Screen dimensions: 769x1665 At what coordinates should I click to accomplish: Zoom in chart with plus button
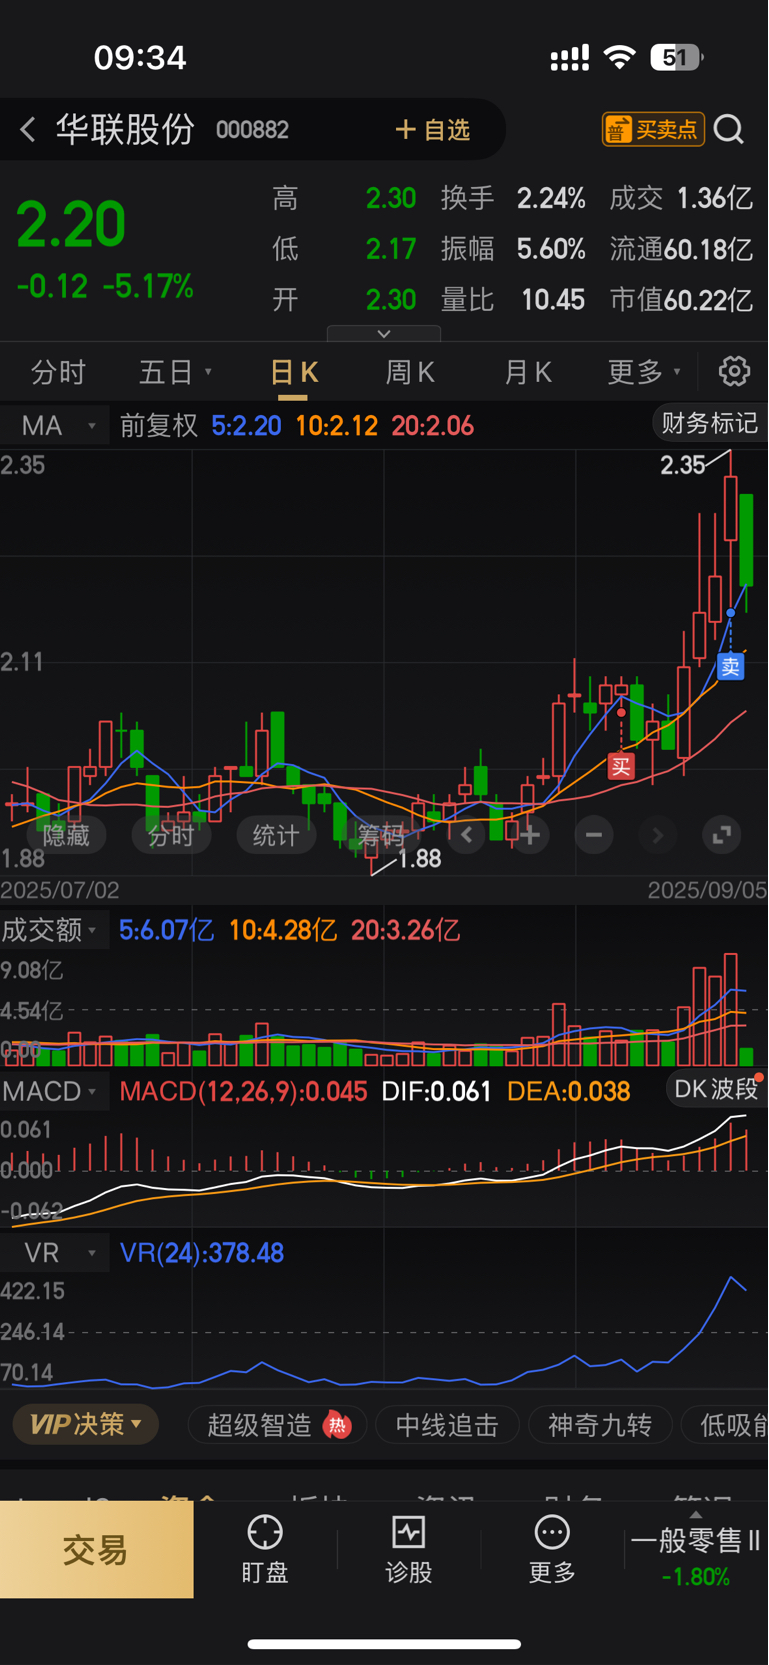pos(530,834)
